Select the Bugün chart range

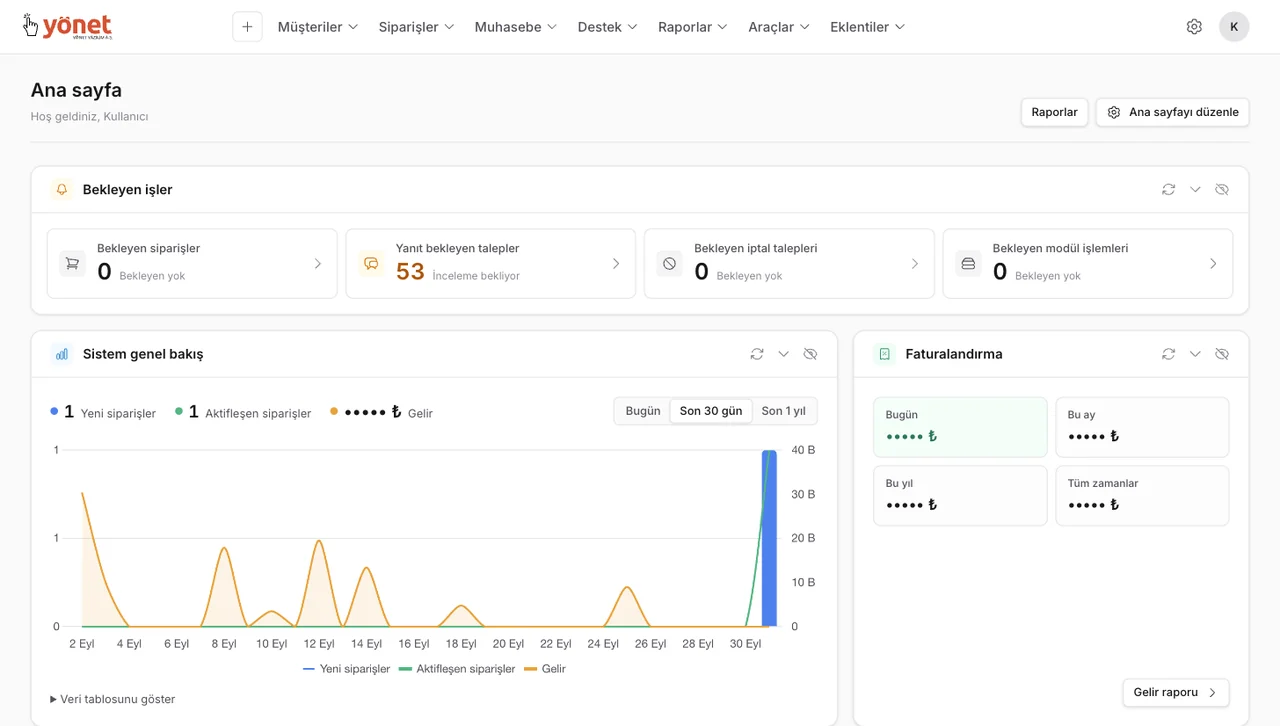point(643,411)
